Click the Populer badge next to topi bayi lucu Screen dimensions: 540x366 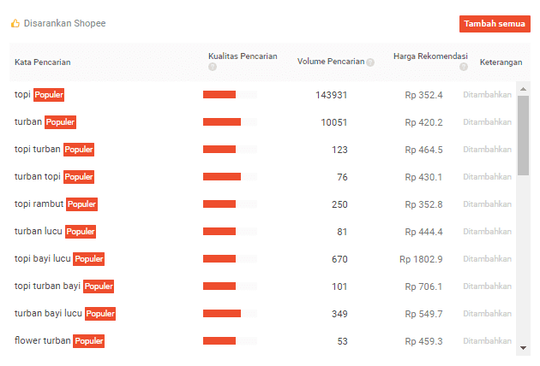(x=89, y=259)
